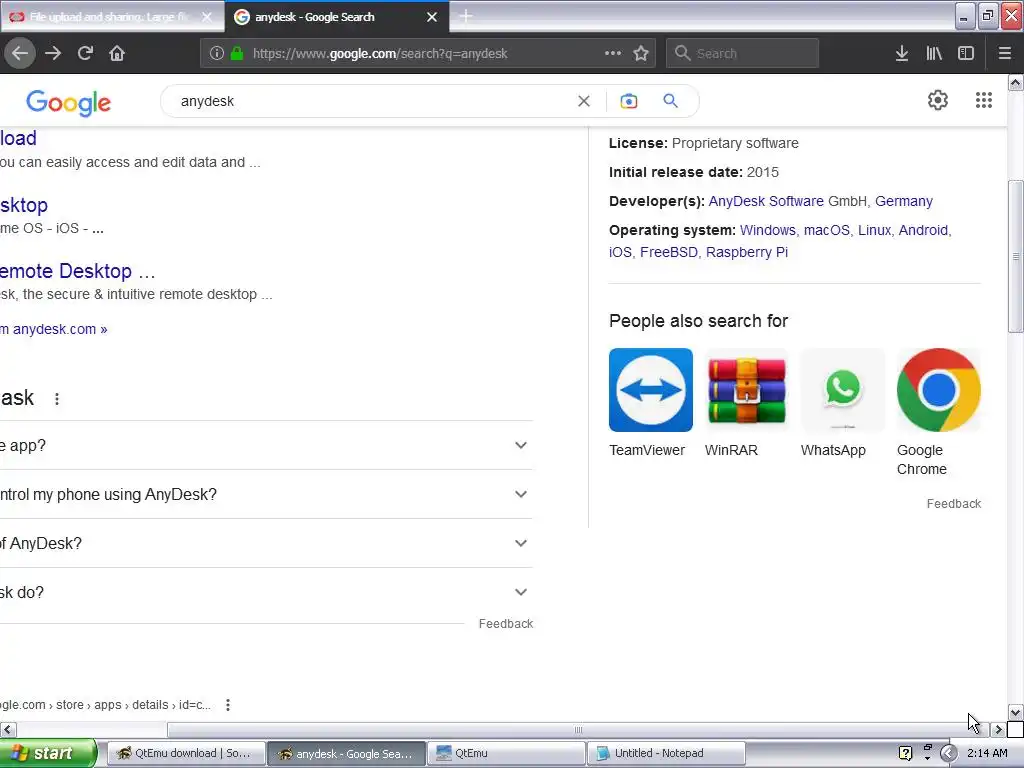Open the 'emote Desktop …' result link
Image resolution: width=1024 pixels, height=768 pixels.
[77, 271]
